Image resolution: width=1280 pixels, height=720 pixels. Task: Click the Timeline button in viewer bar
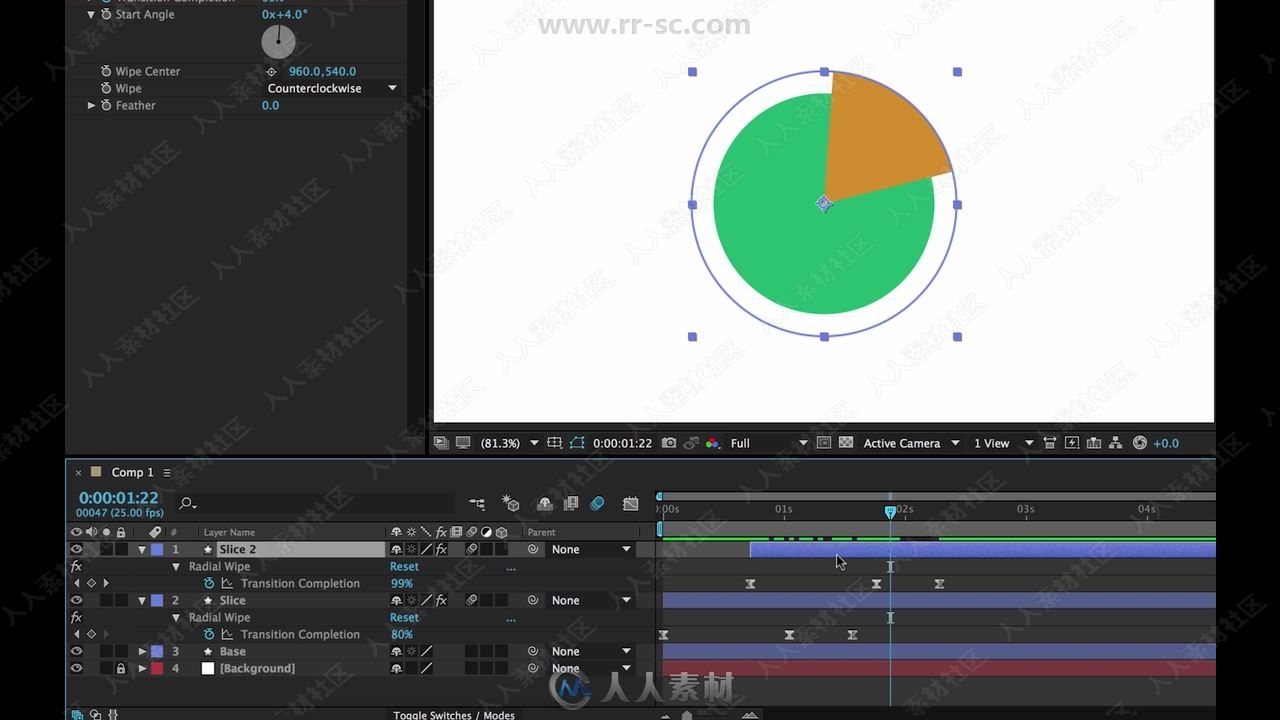pos(1094,443)
